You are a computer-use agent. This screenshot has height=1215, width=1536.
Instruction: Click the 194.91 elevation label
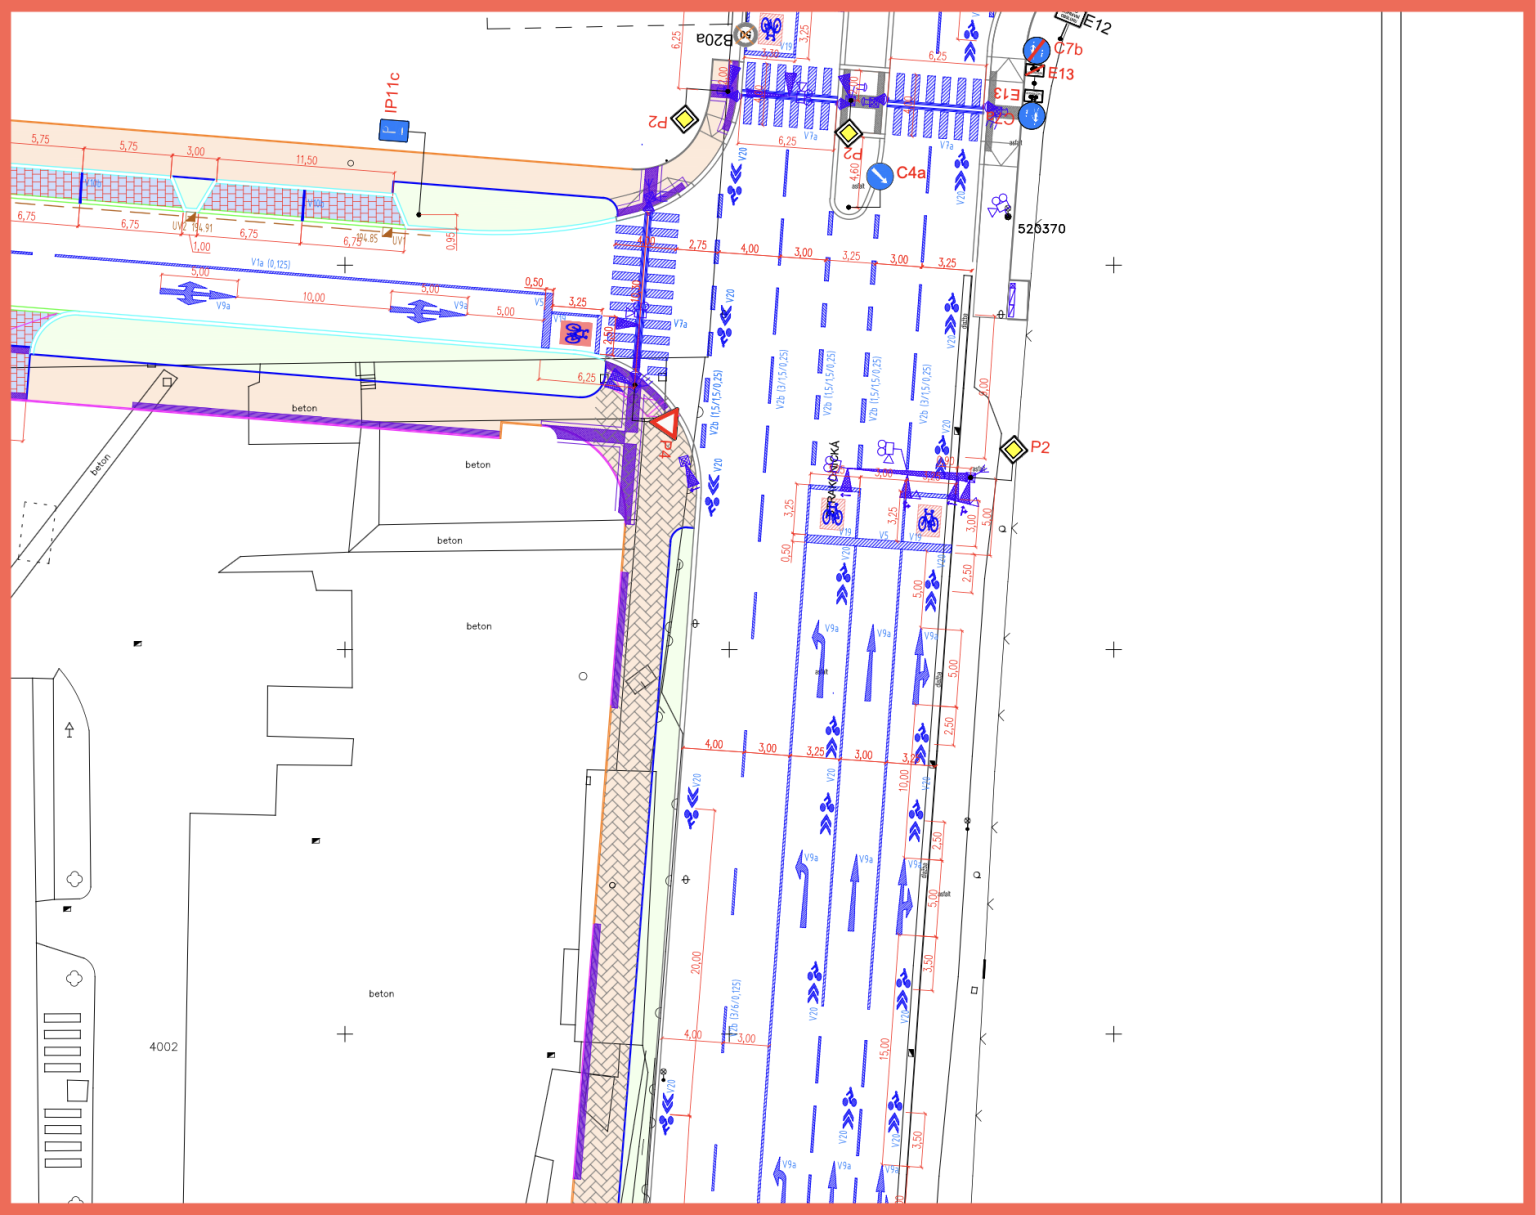[202, 228]
